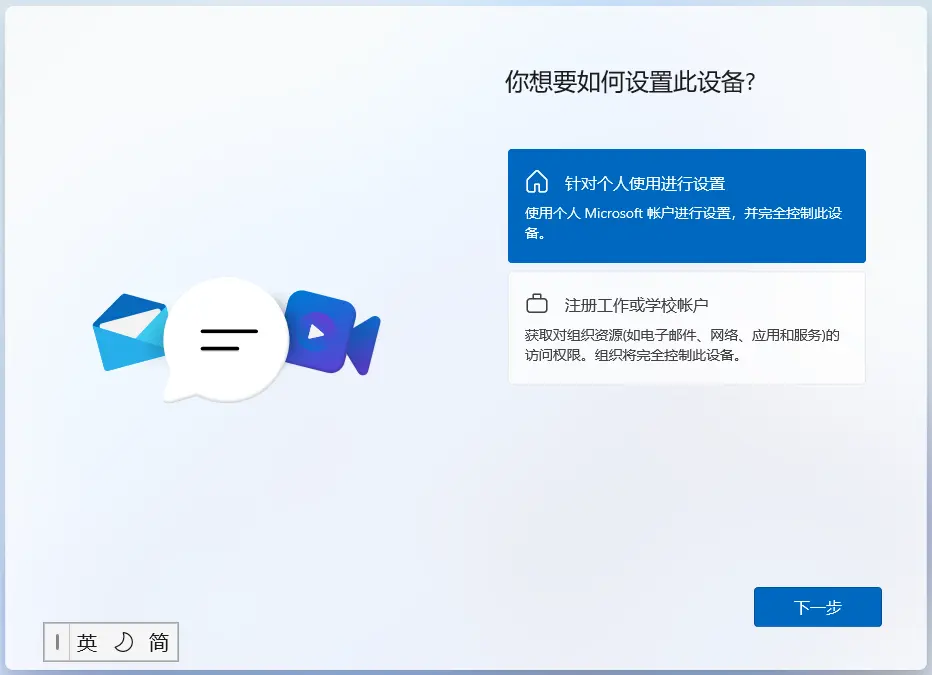The image size is (932, 675).
Task: Click the moon icon in the IME bar
Action: [123, 642]
